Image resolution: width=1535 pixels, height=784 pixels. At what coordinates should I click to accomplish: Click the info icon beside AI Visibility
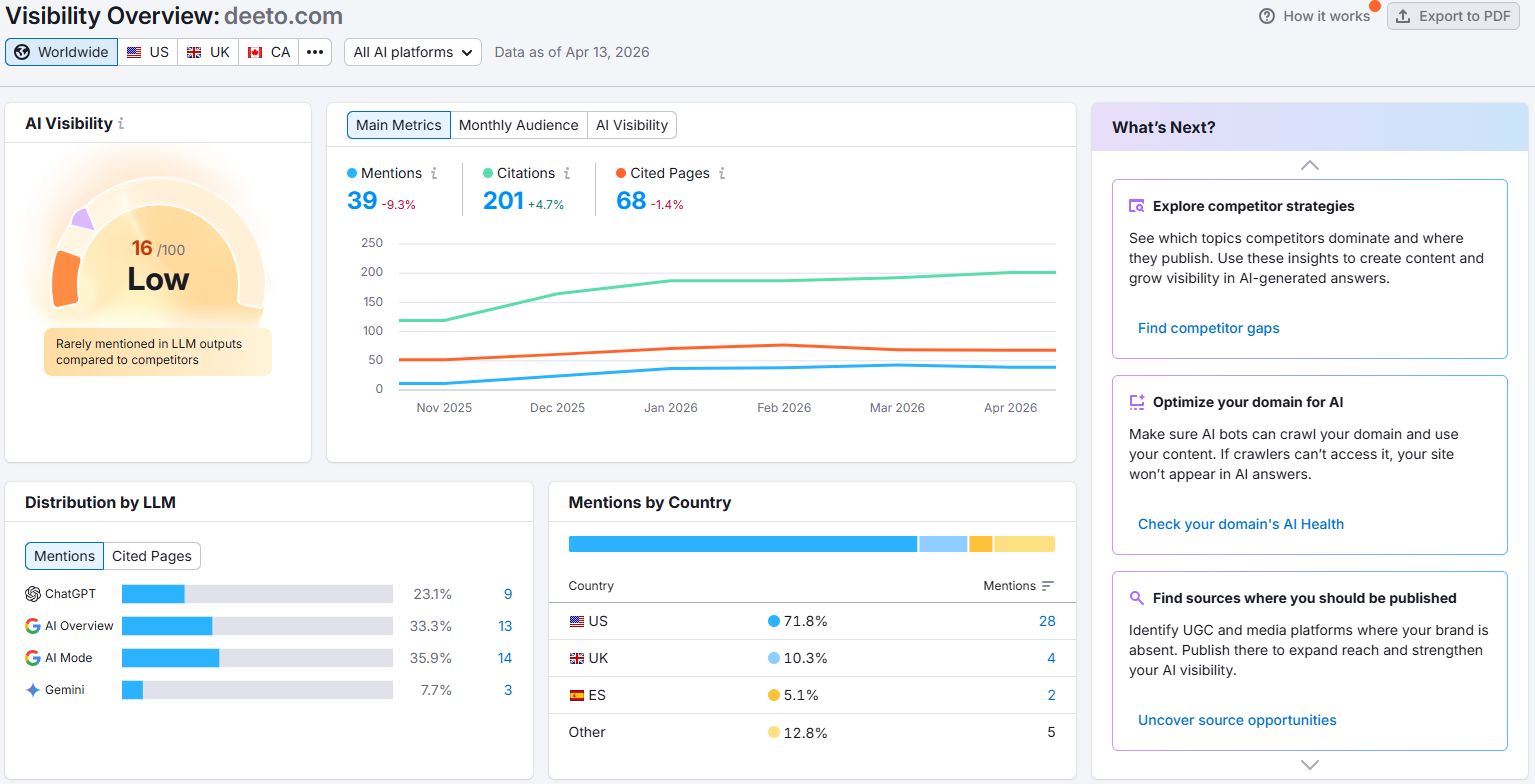click(121, 124)
